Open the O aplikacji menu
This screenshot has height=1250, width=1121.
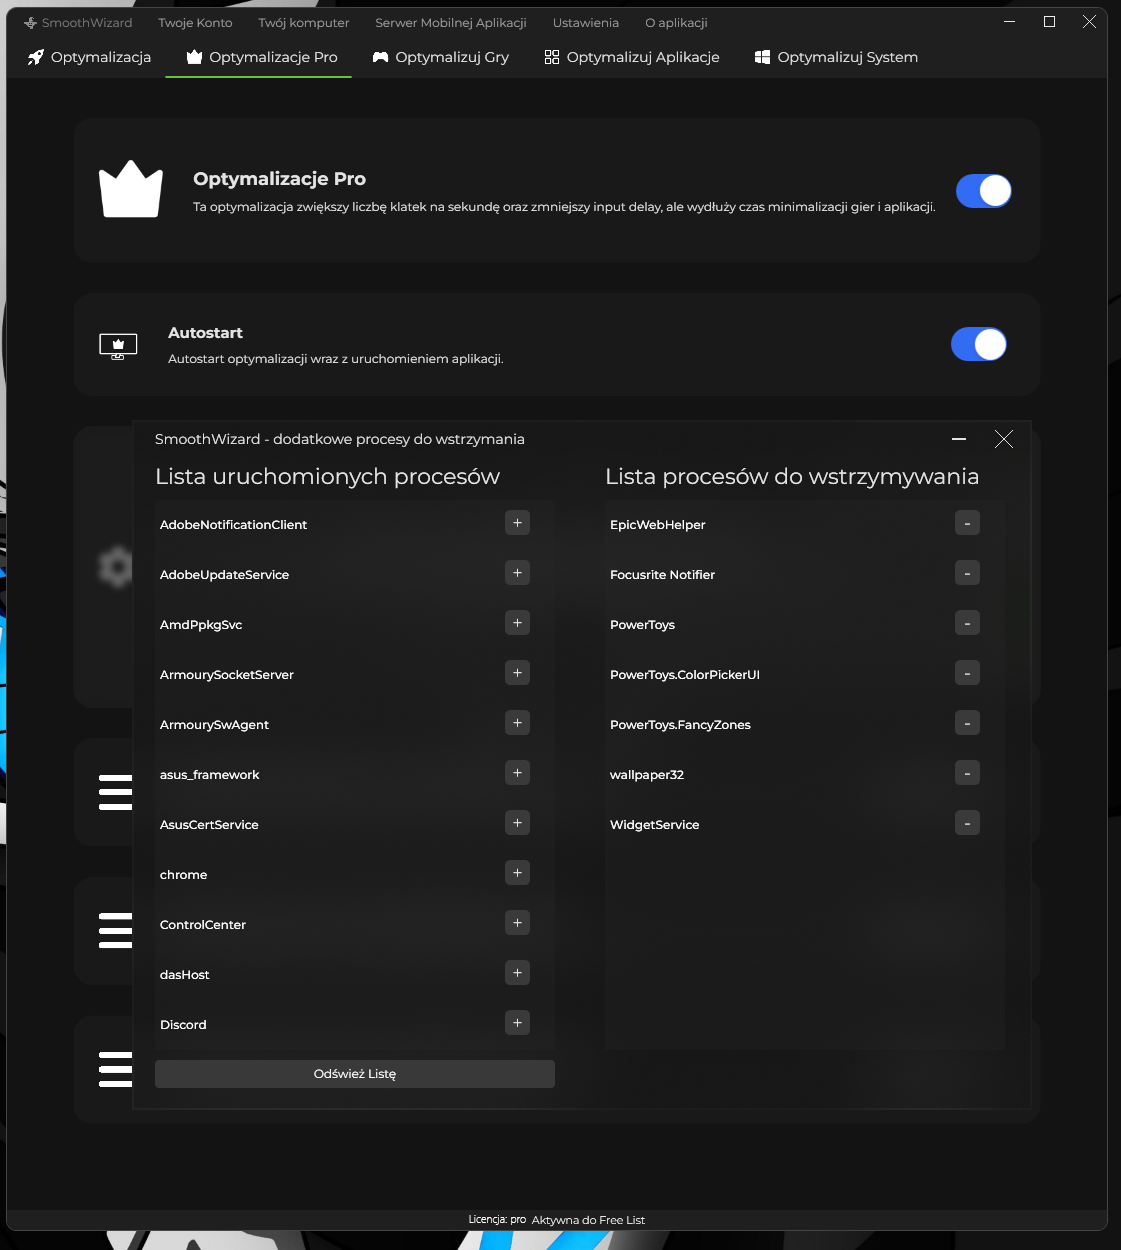click(676, 23)
